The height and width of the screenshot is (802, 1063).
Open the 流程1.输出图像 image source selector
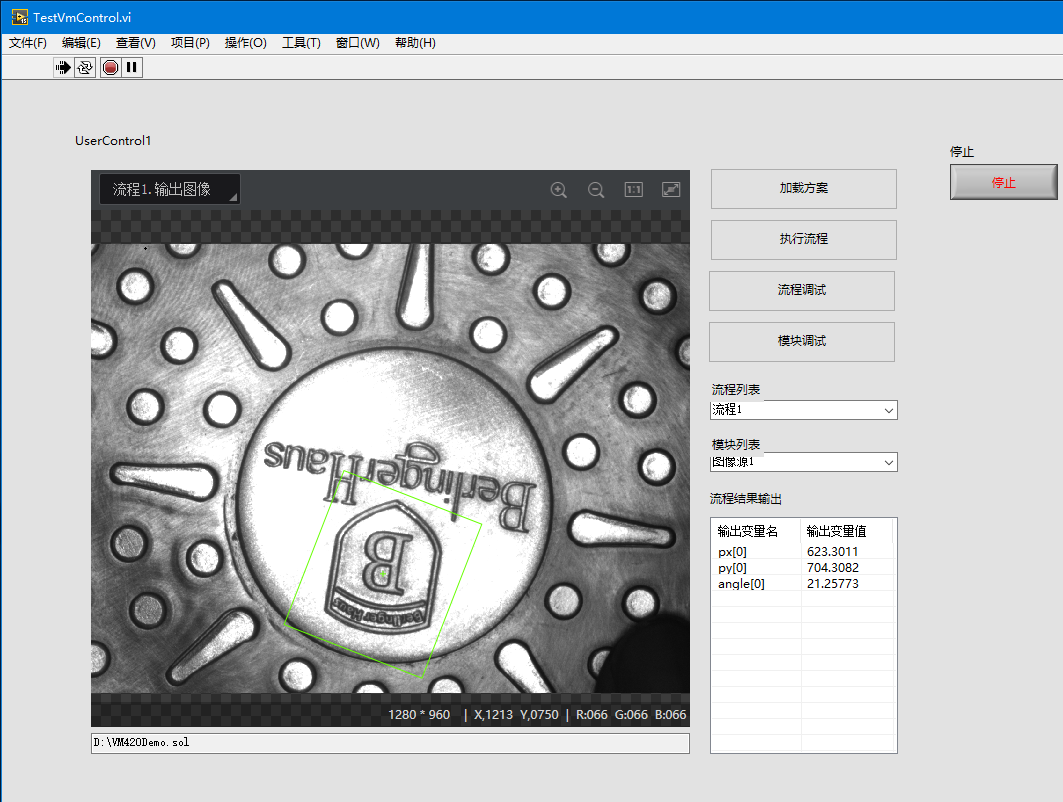[168, 188]
